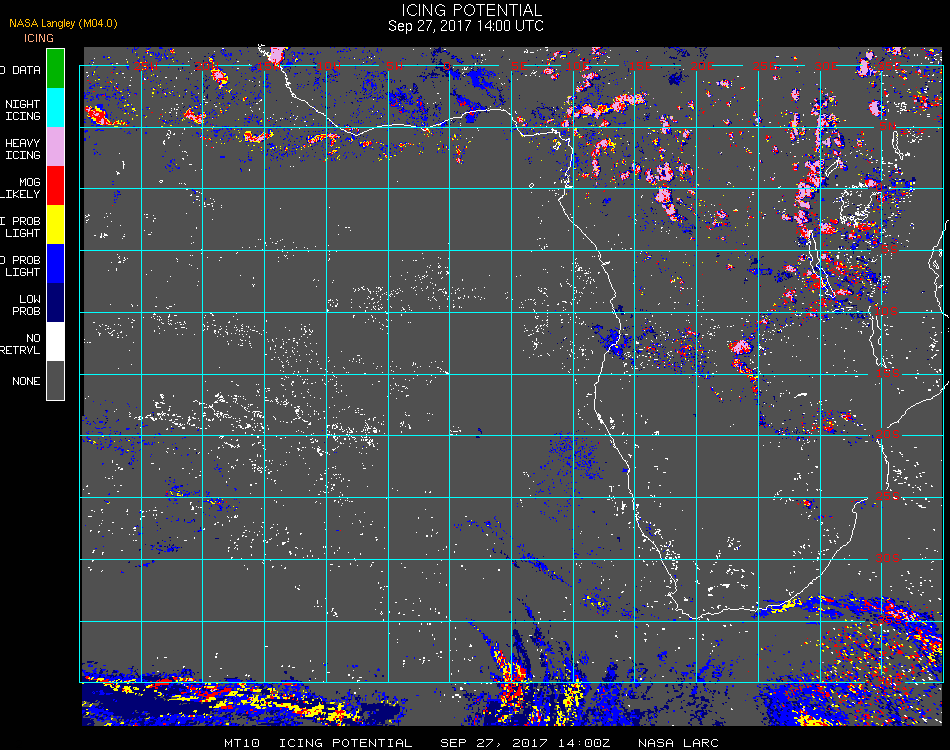Click the '30S' latitude label
The image size is (950, 750).
tap(888, 558)
